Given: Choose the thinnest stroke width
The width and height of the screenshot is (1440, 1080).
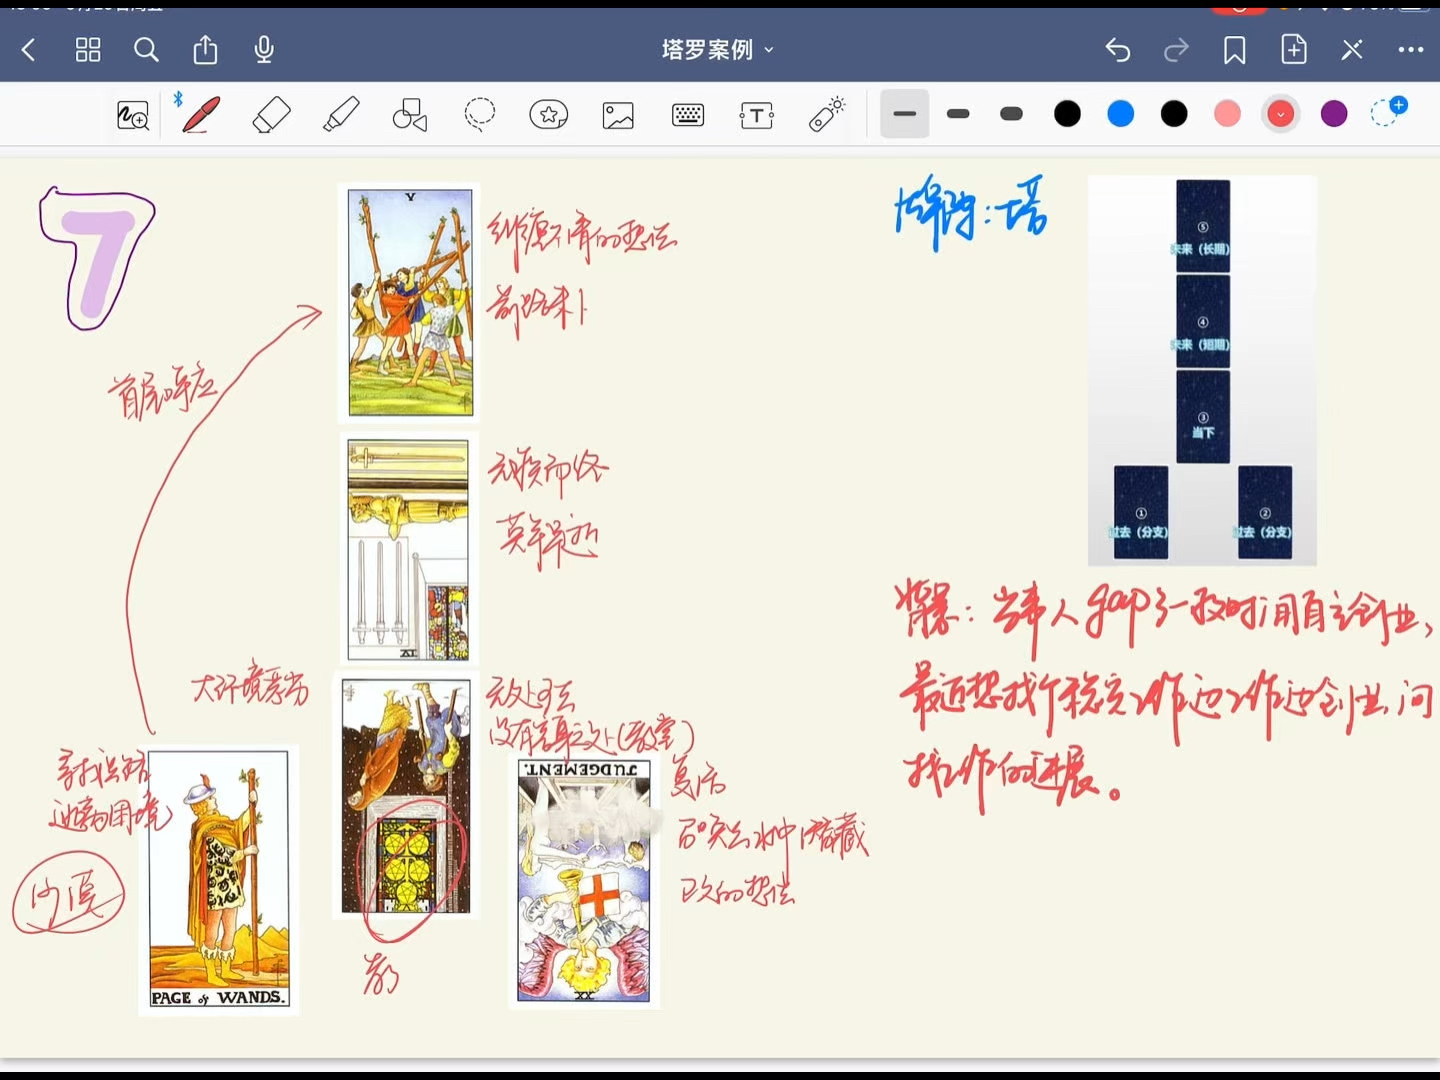Looking at the screenshot, I should pos(905,114).
